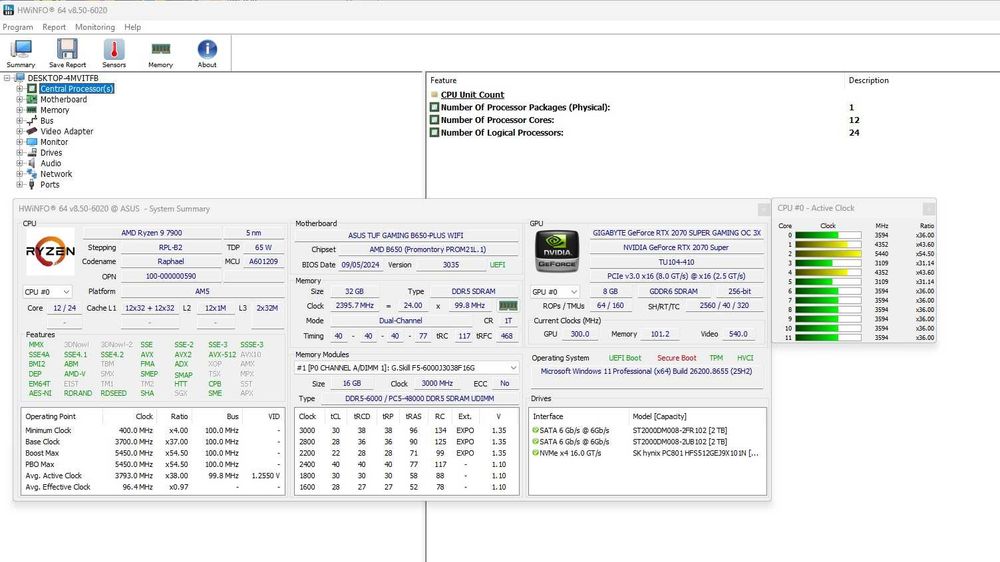Image resolution: width=1000 pixels, height=562 pixels.
Task: Click the AMD Ryzen 9 7900 name field
Action: click(x=152, y=233)
